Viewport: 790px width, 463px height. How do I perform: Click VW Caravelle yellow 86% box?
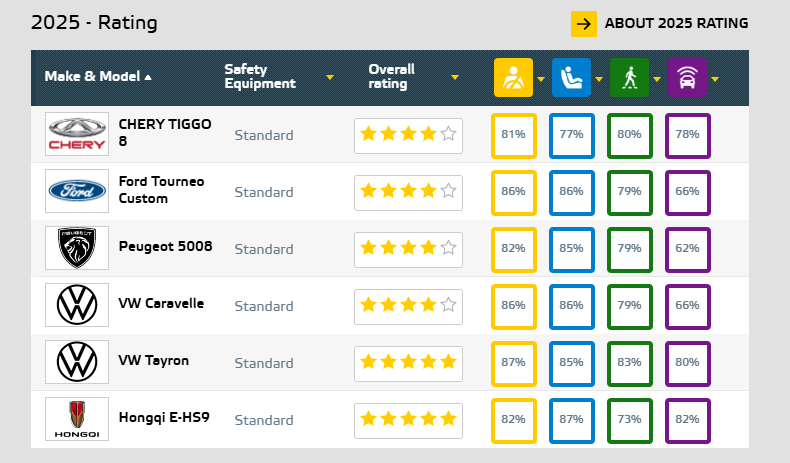[513, 306]
